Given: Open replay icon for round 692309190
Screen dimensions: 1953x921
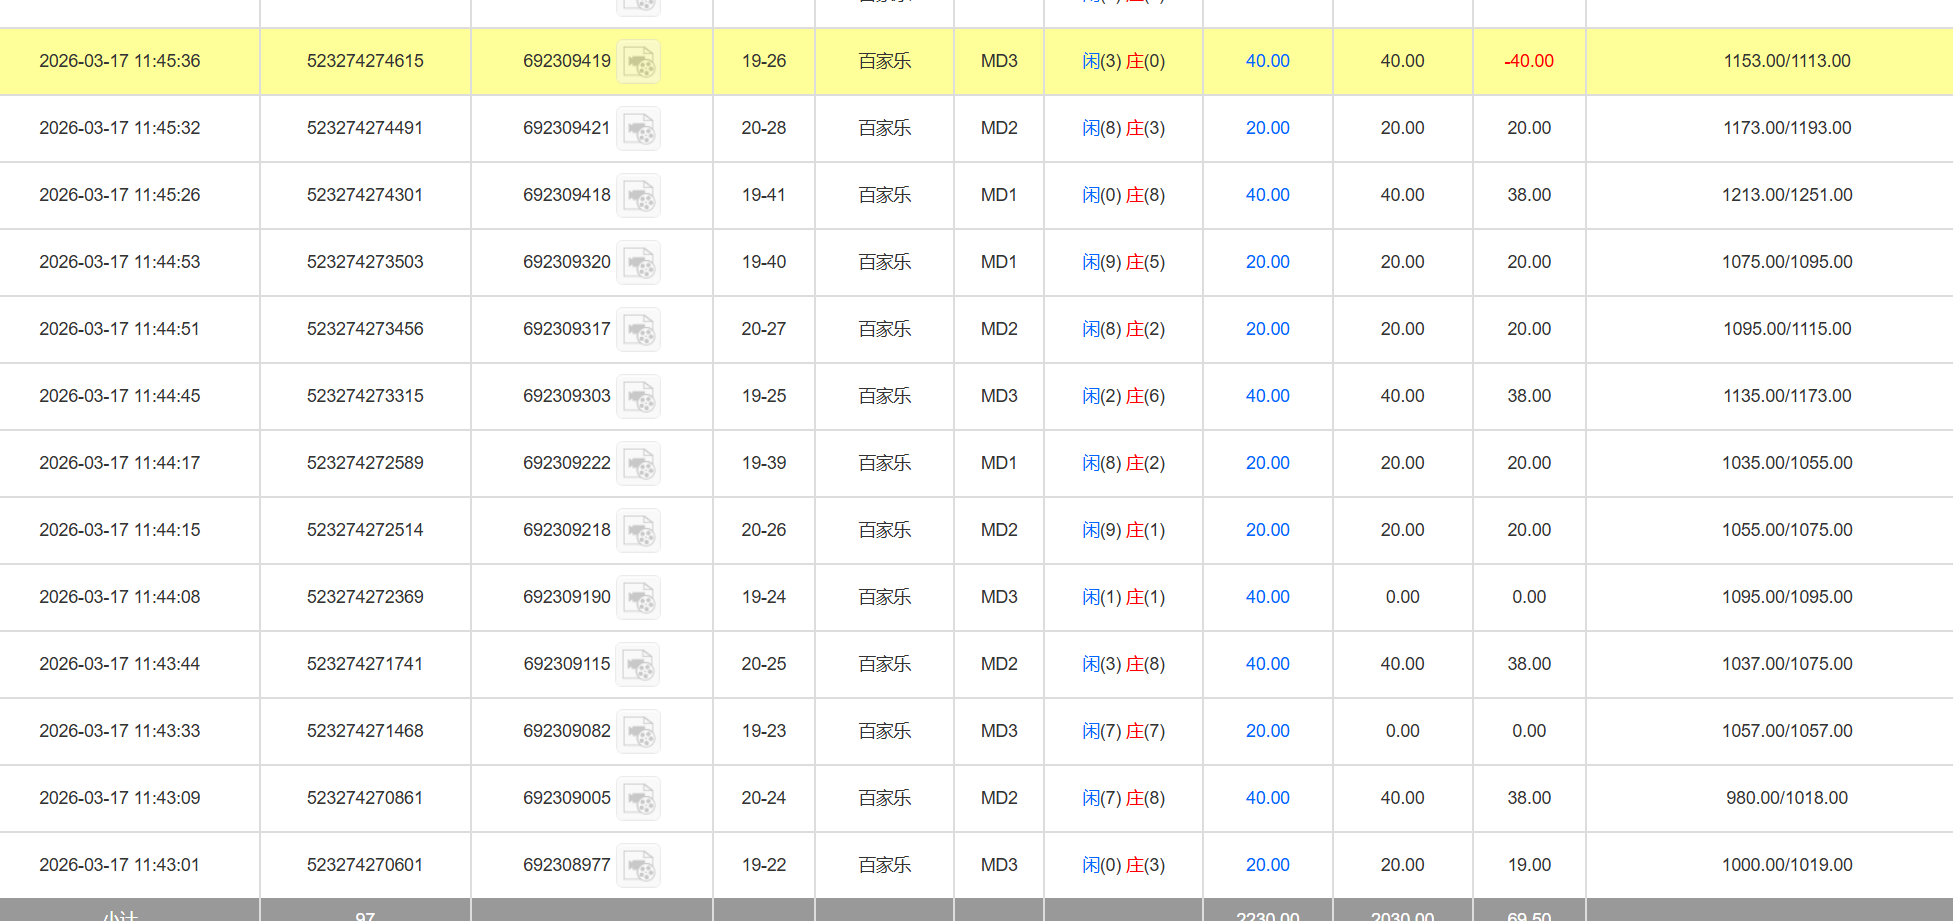Looking at the screenshot, I should pos(638,598).
